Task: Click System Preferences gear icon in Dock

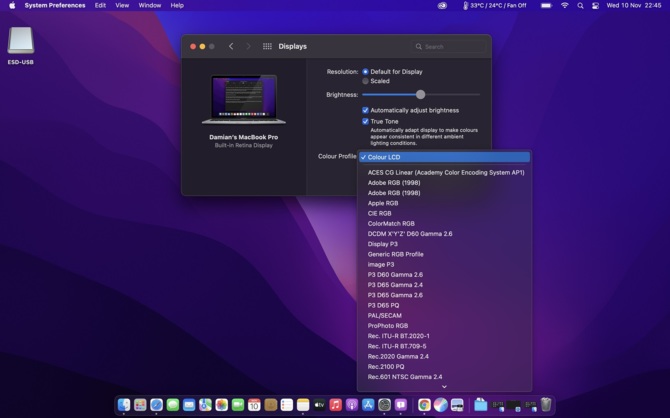Action: (x=384, y=404)
